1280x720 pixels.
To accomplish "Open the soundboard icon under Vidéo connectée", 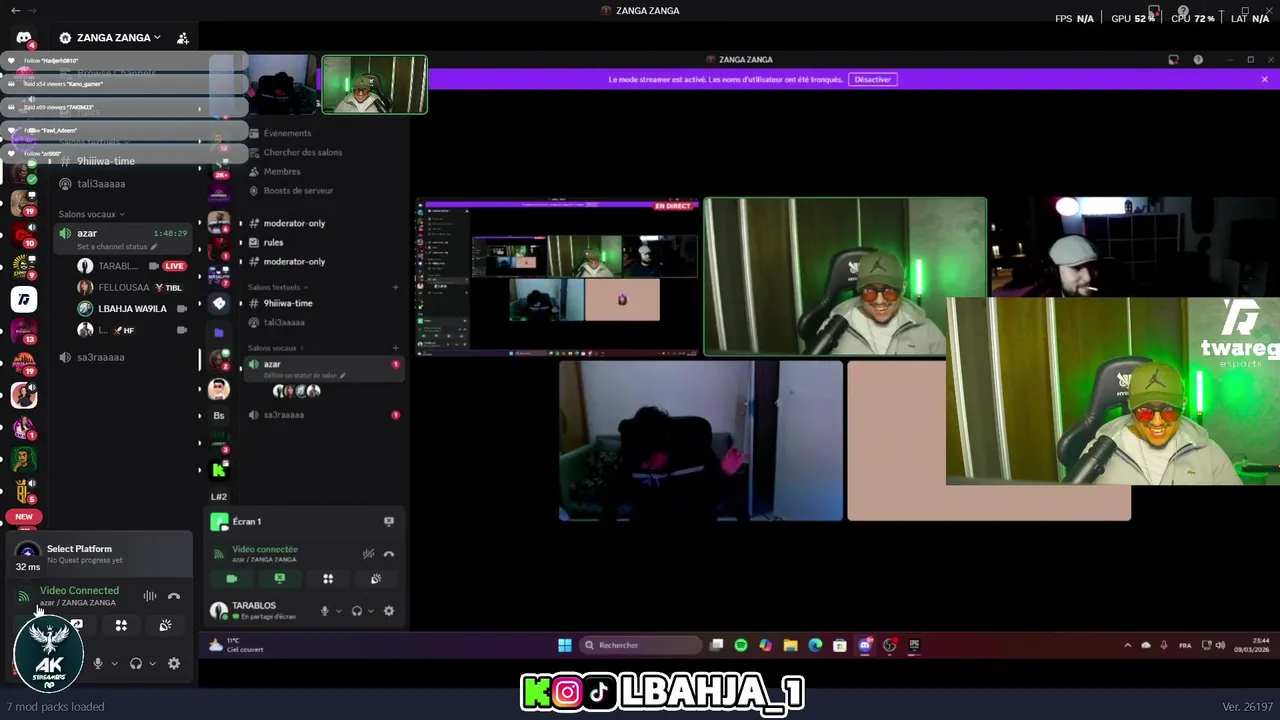I will (x=376, y=579).
